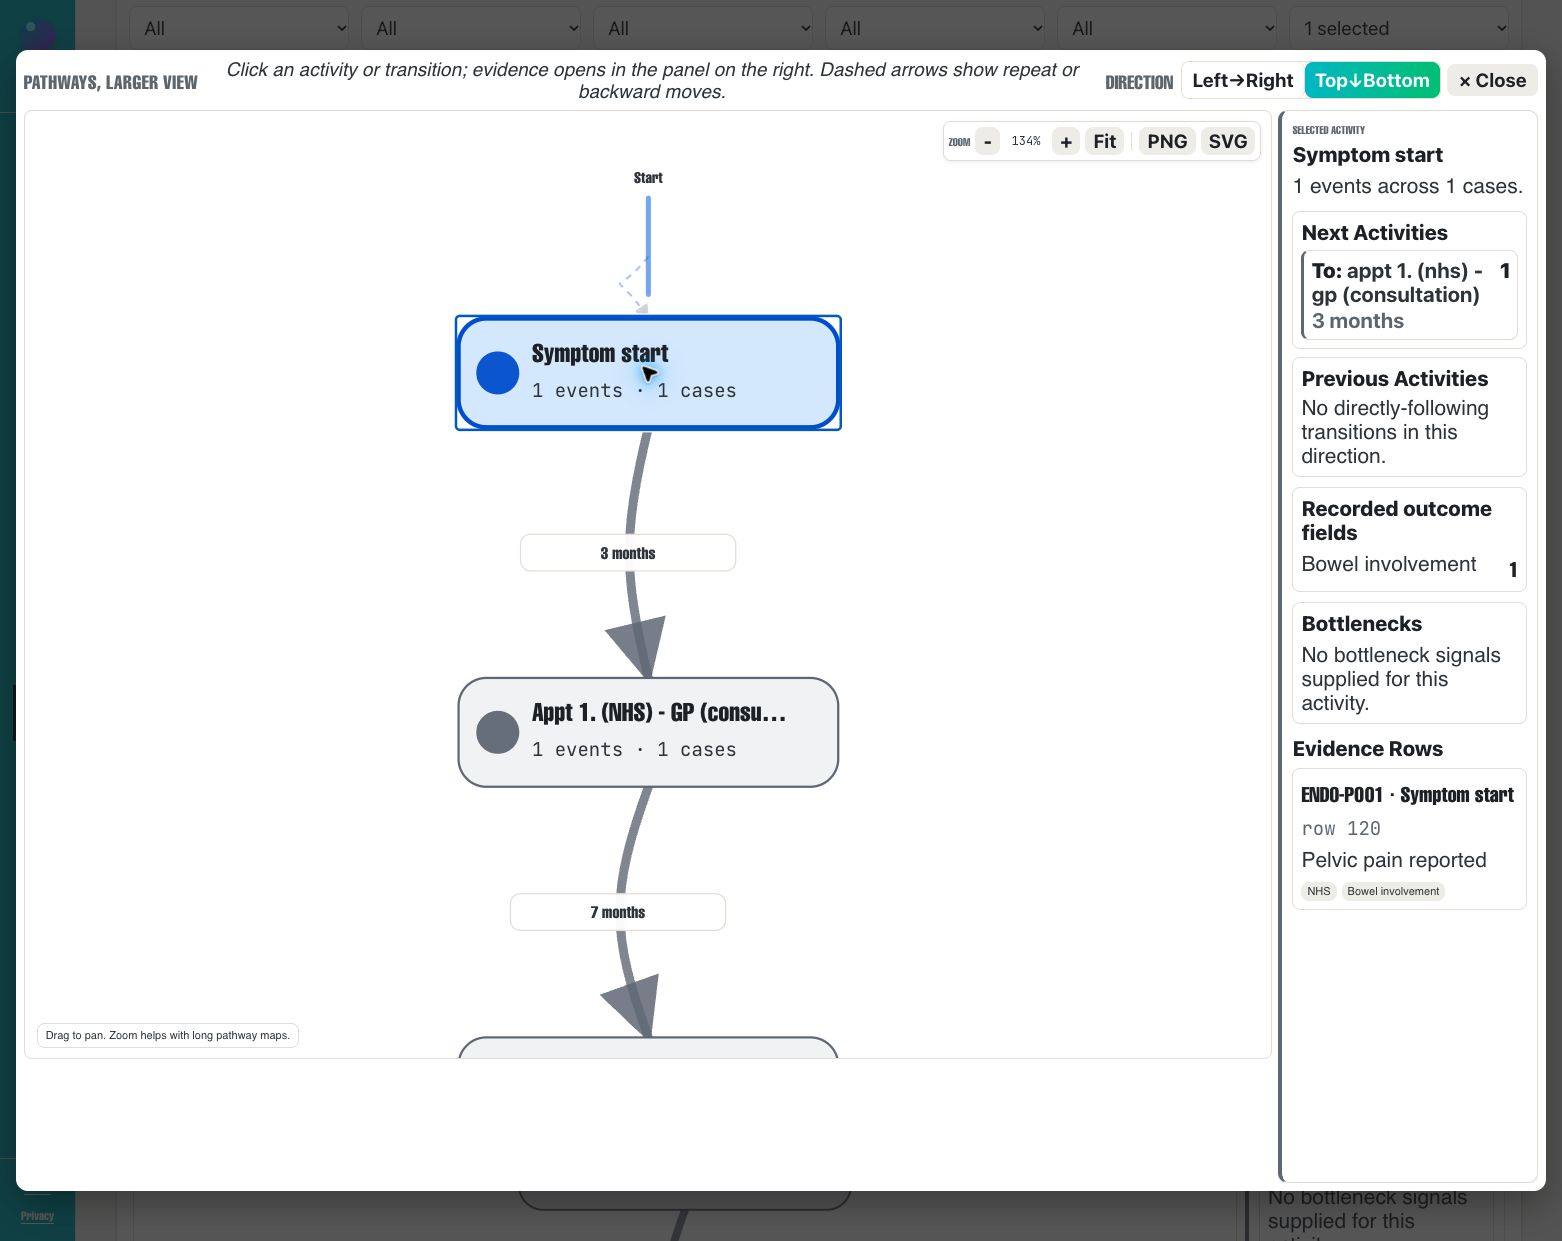Export the pathway as SVG

pos(1228,142)
